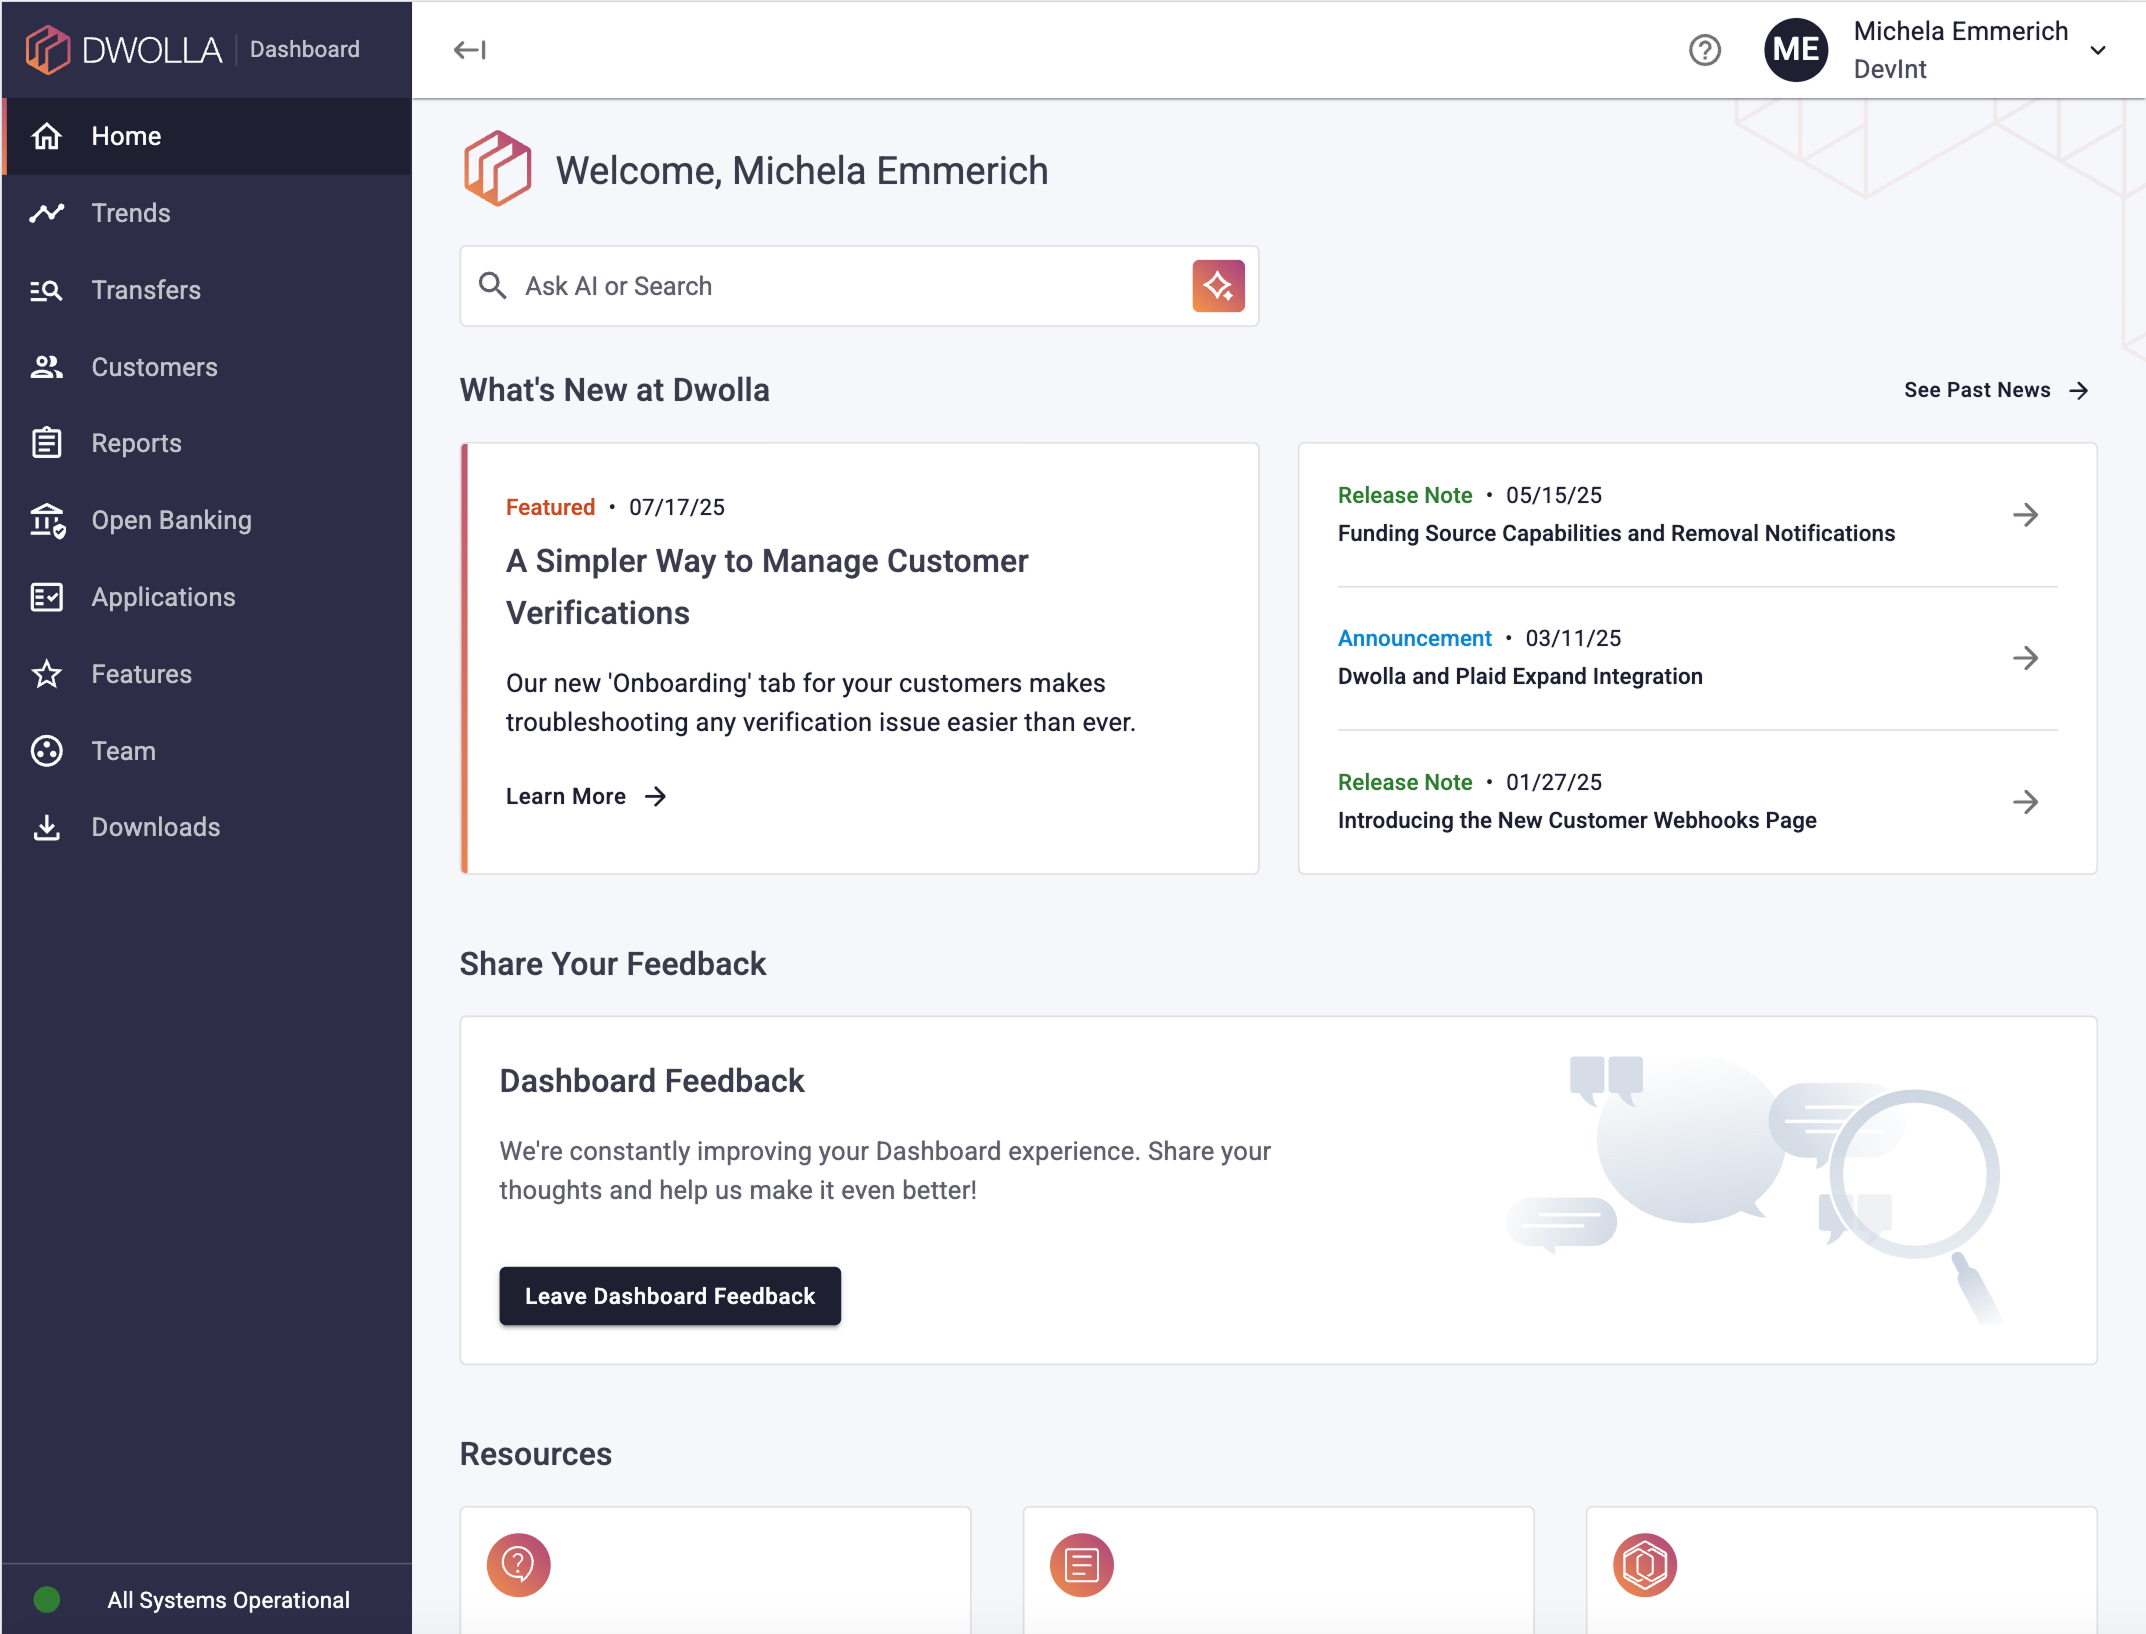Click the Reports clipboard icon
2146x1634 pixels.
(x=46, y=443)
